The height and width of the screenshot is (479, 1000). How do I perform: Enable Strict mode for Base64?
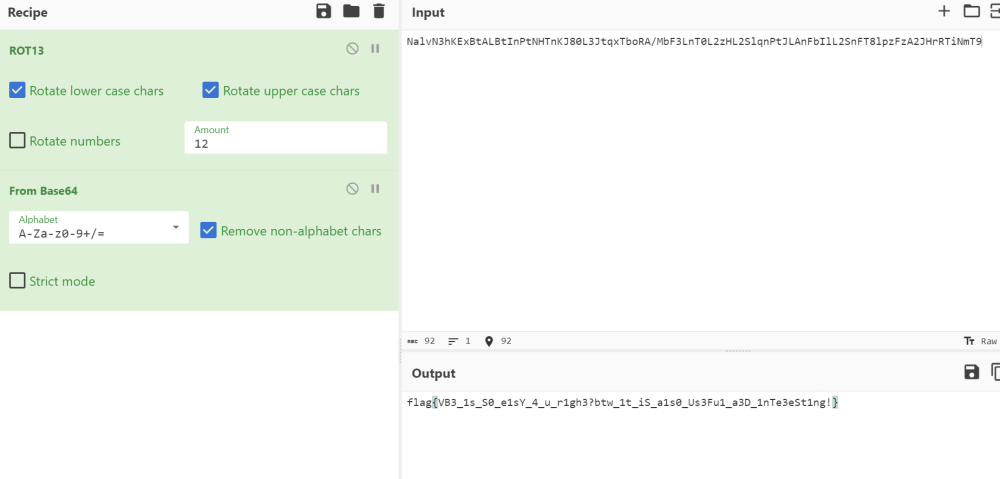tap(17, 281)
